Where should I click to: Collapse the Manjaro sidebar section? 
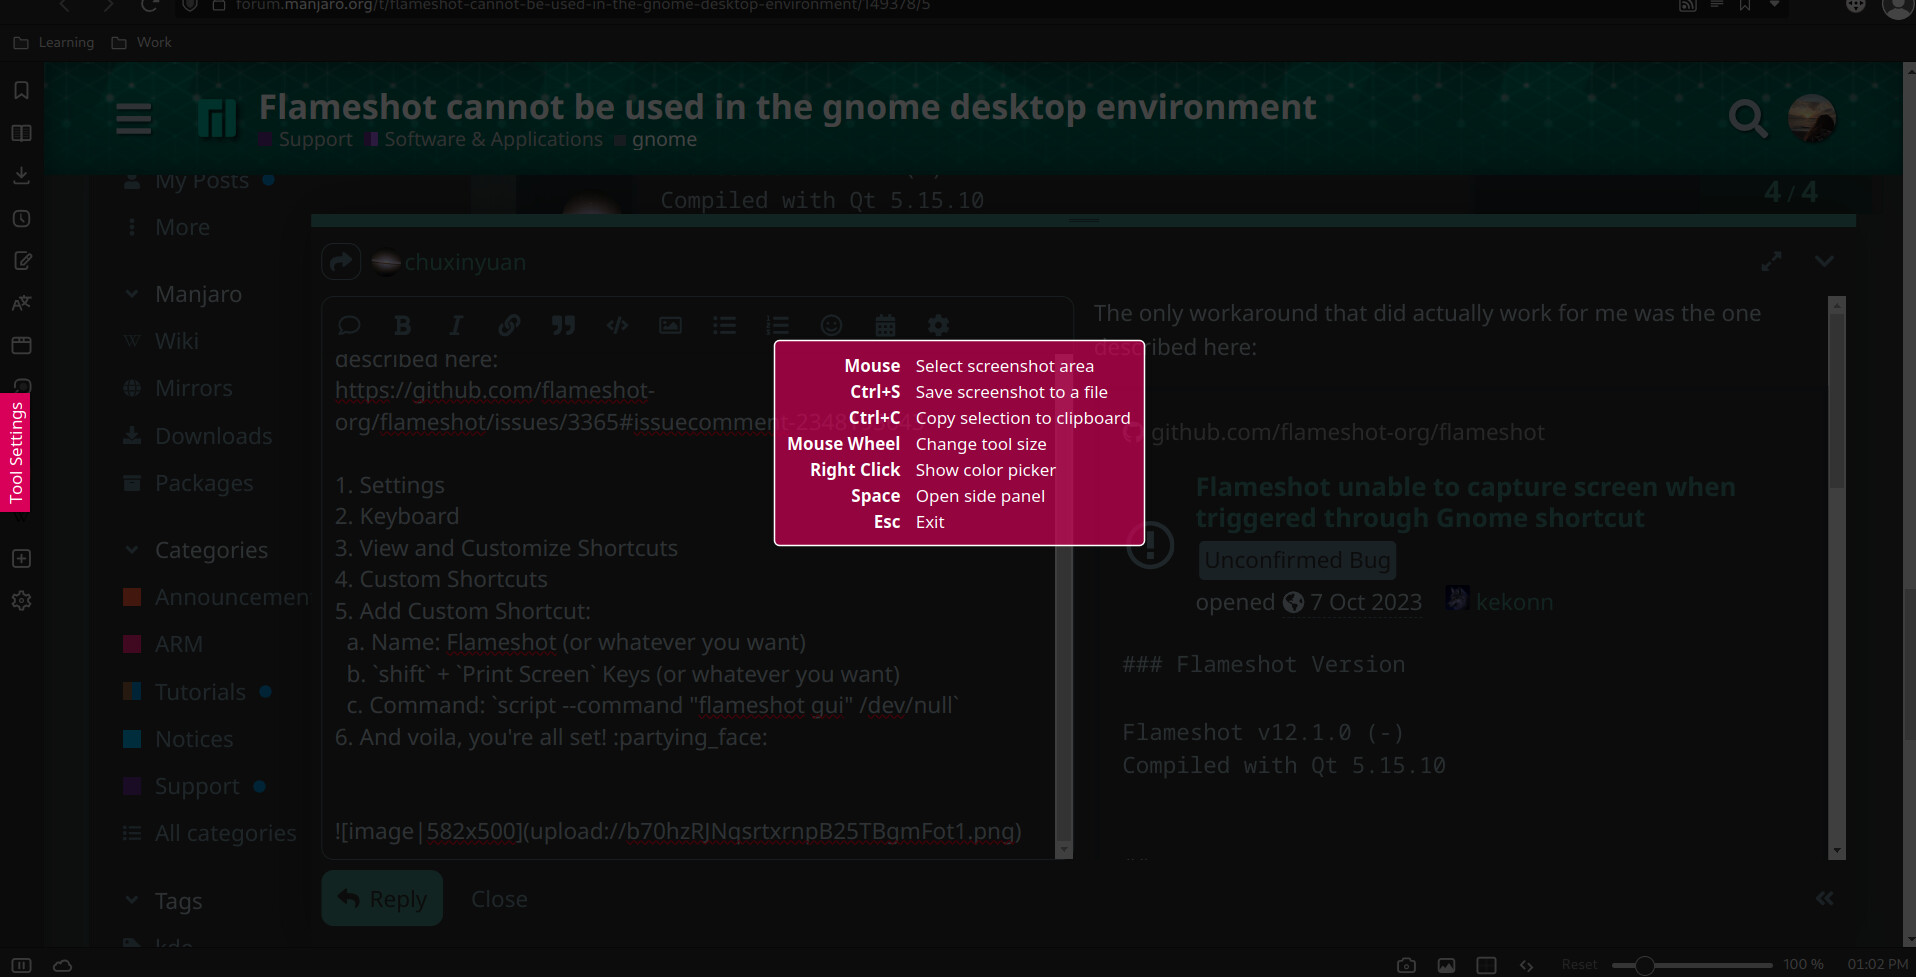131,294
